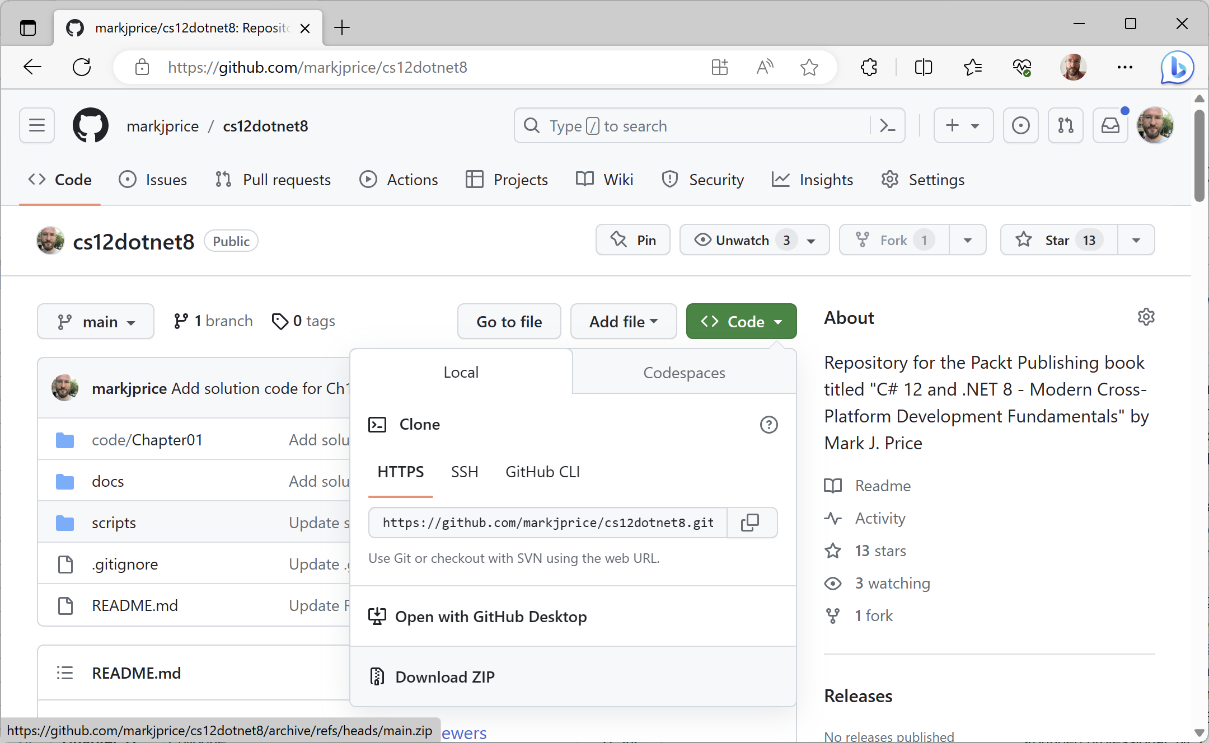This screenshot has height=743, width=1209.
Task: Open the Bing Copilot sidebar icon
Action: (x=1177, y=67)
